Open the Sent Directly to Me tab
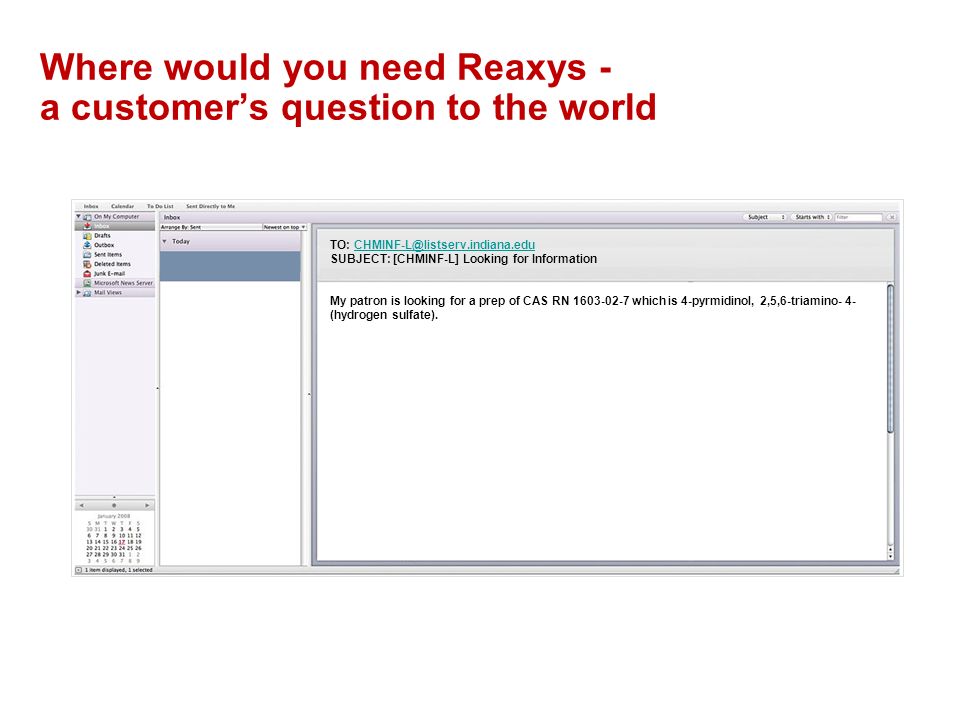 point(211,206)
